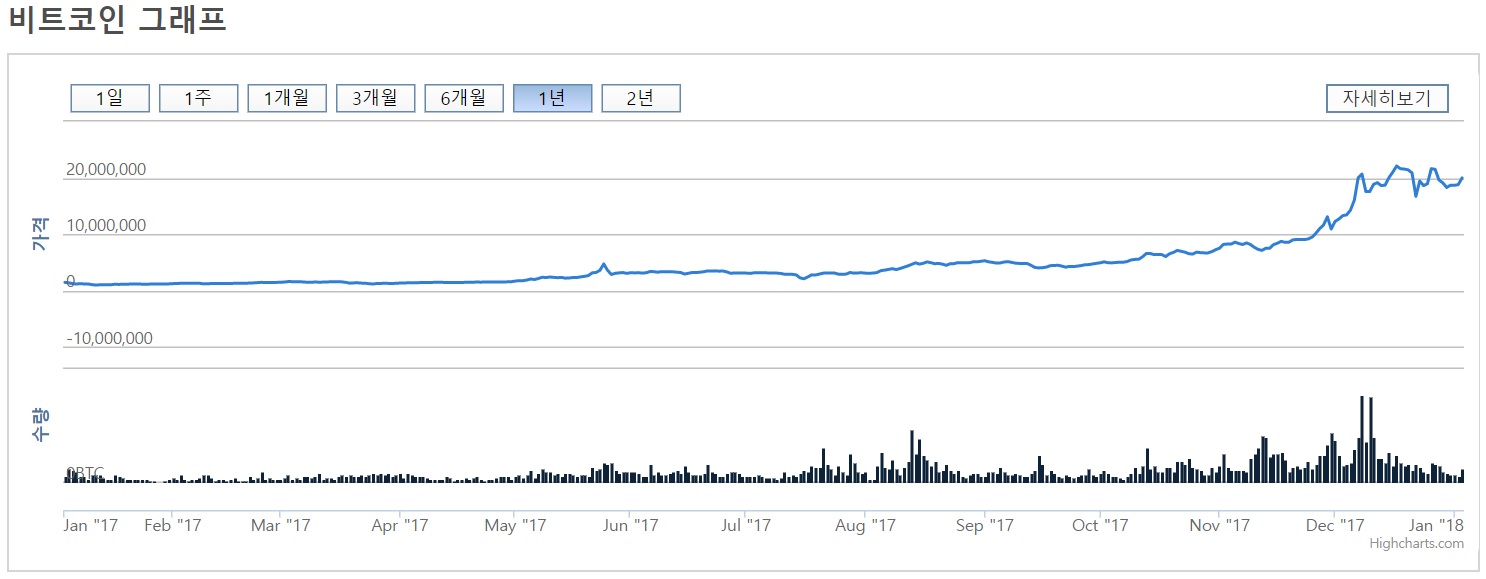Screen dimensions: 1486x579
Task: Click the Jul "17 date label
Action: (746, 524)
